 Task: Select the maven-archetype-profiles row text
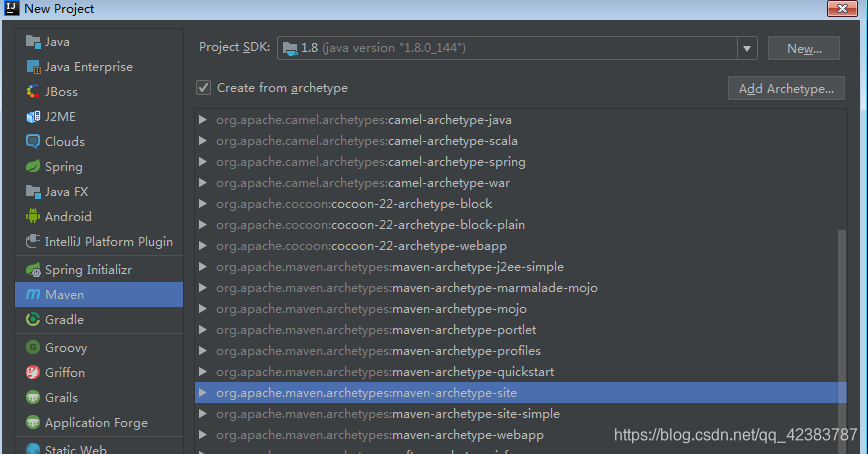tap(379, 351)
